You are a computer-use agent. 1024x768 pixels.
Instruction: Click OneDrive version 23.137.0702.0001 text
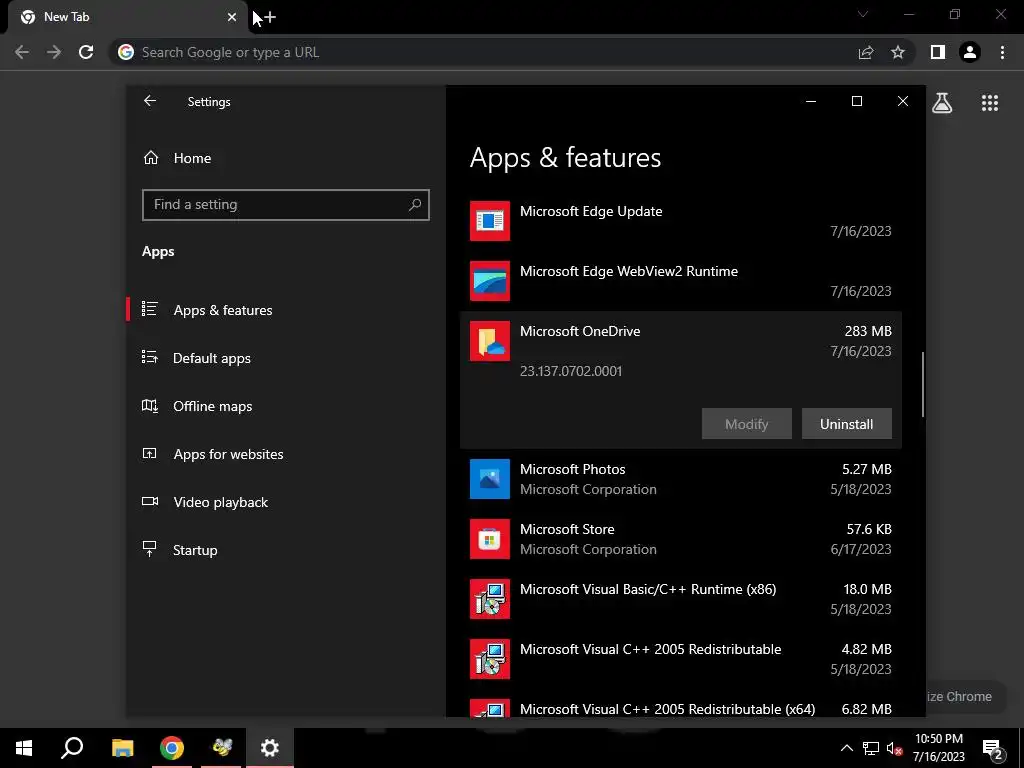point(571,371)
